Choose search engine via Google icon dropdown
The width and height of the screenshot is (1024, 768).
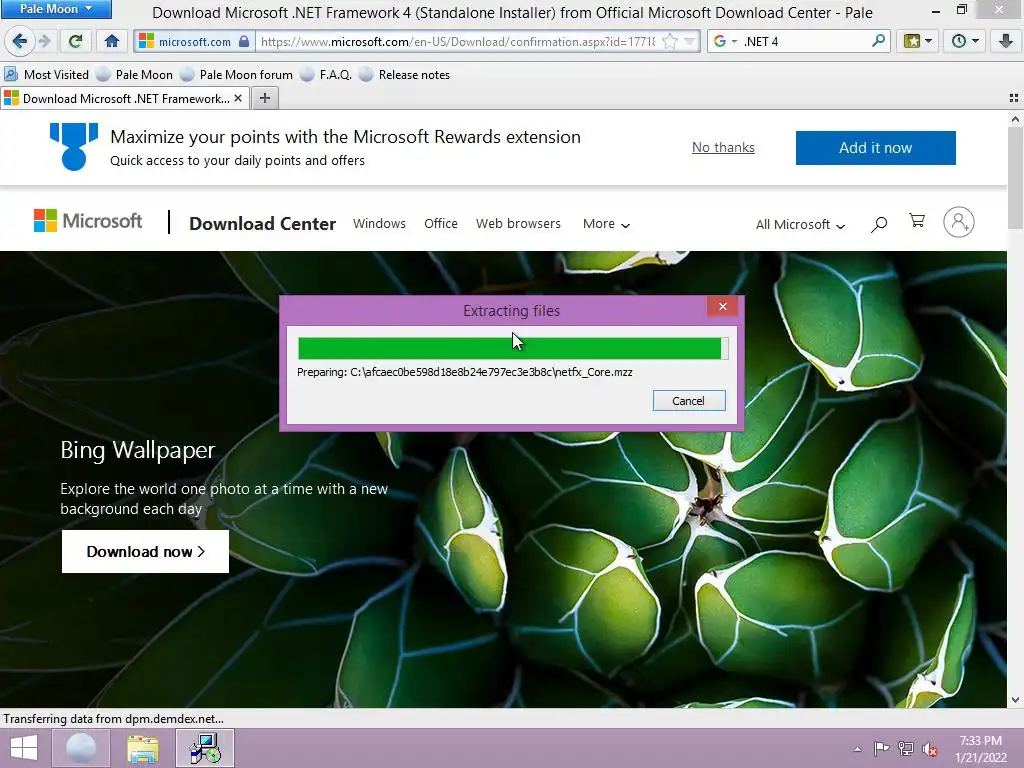pos(725,41)
